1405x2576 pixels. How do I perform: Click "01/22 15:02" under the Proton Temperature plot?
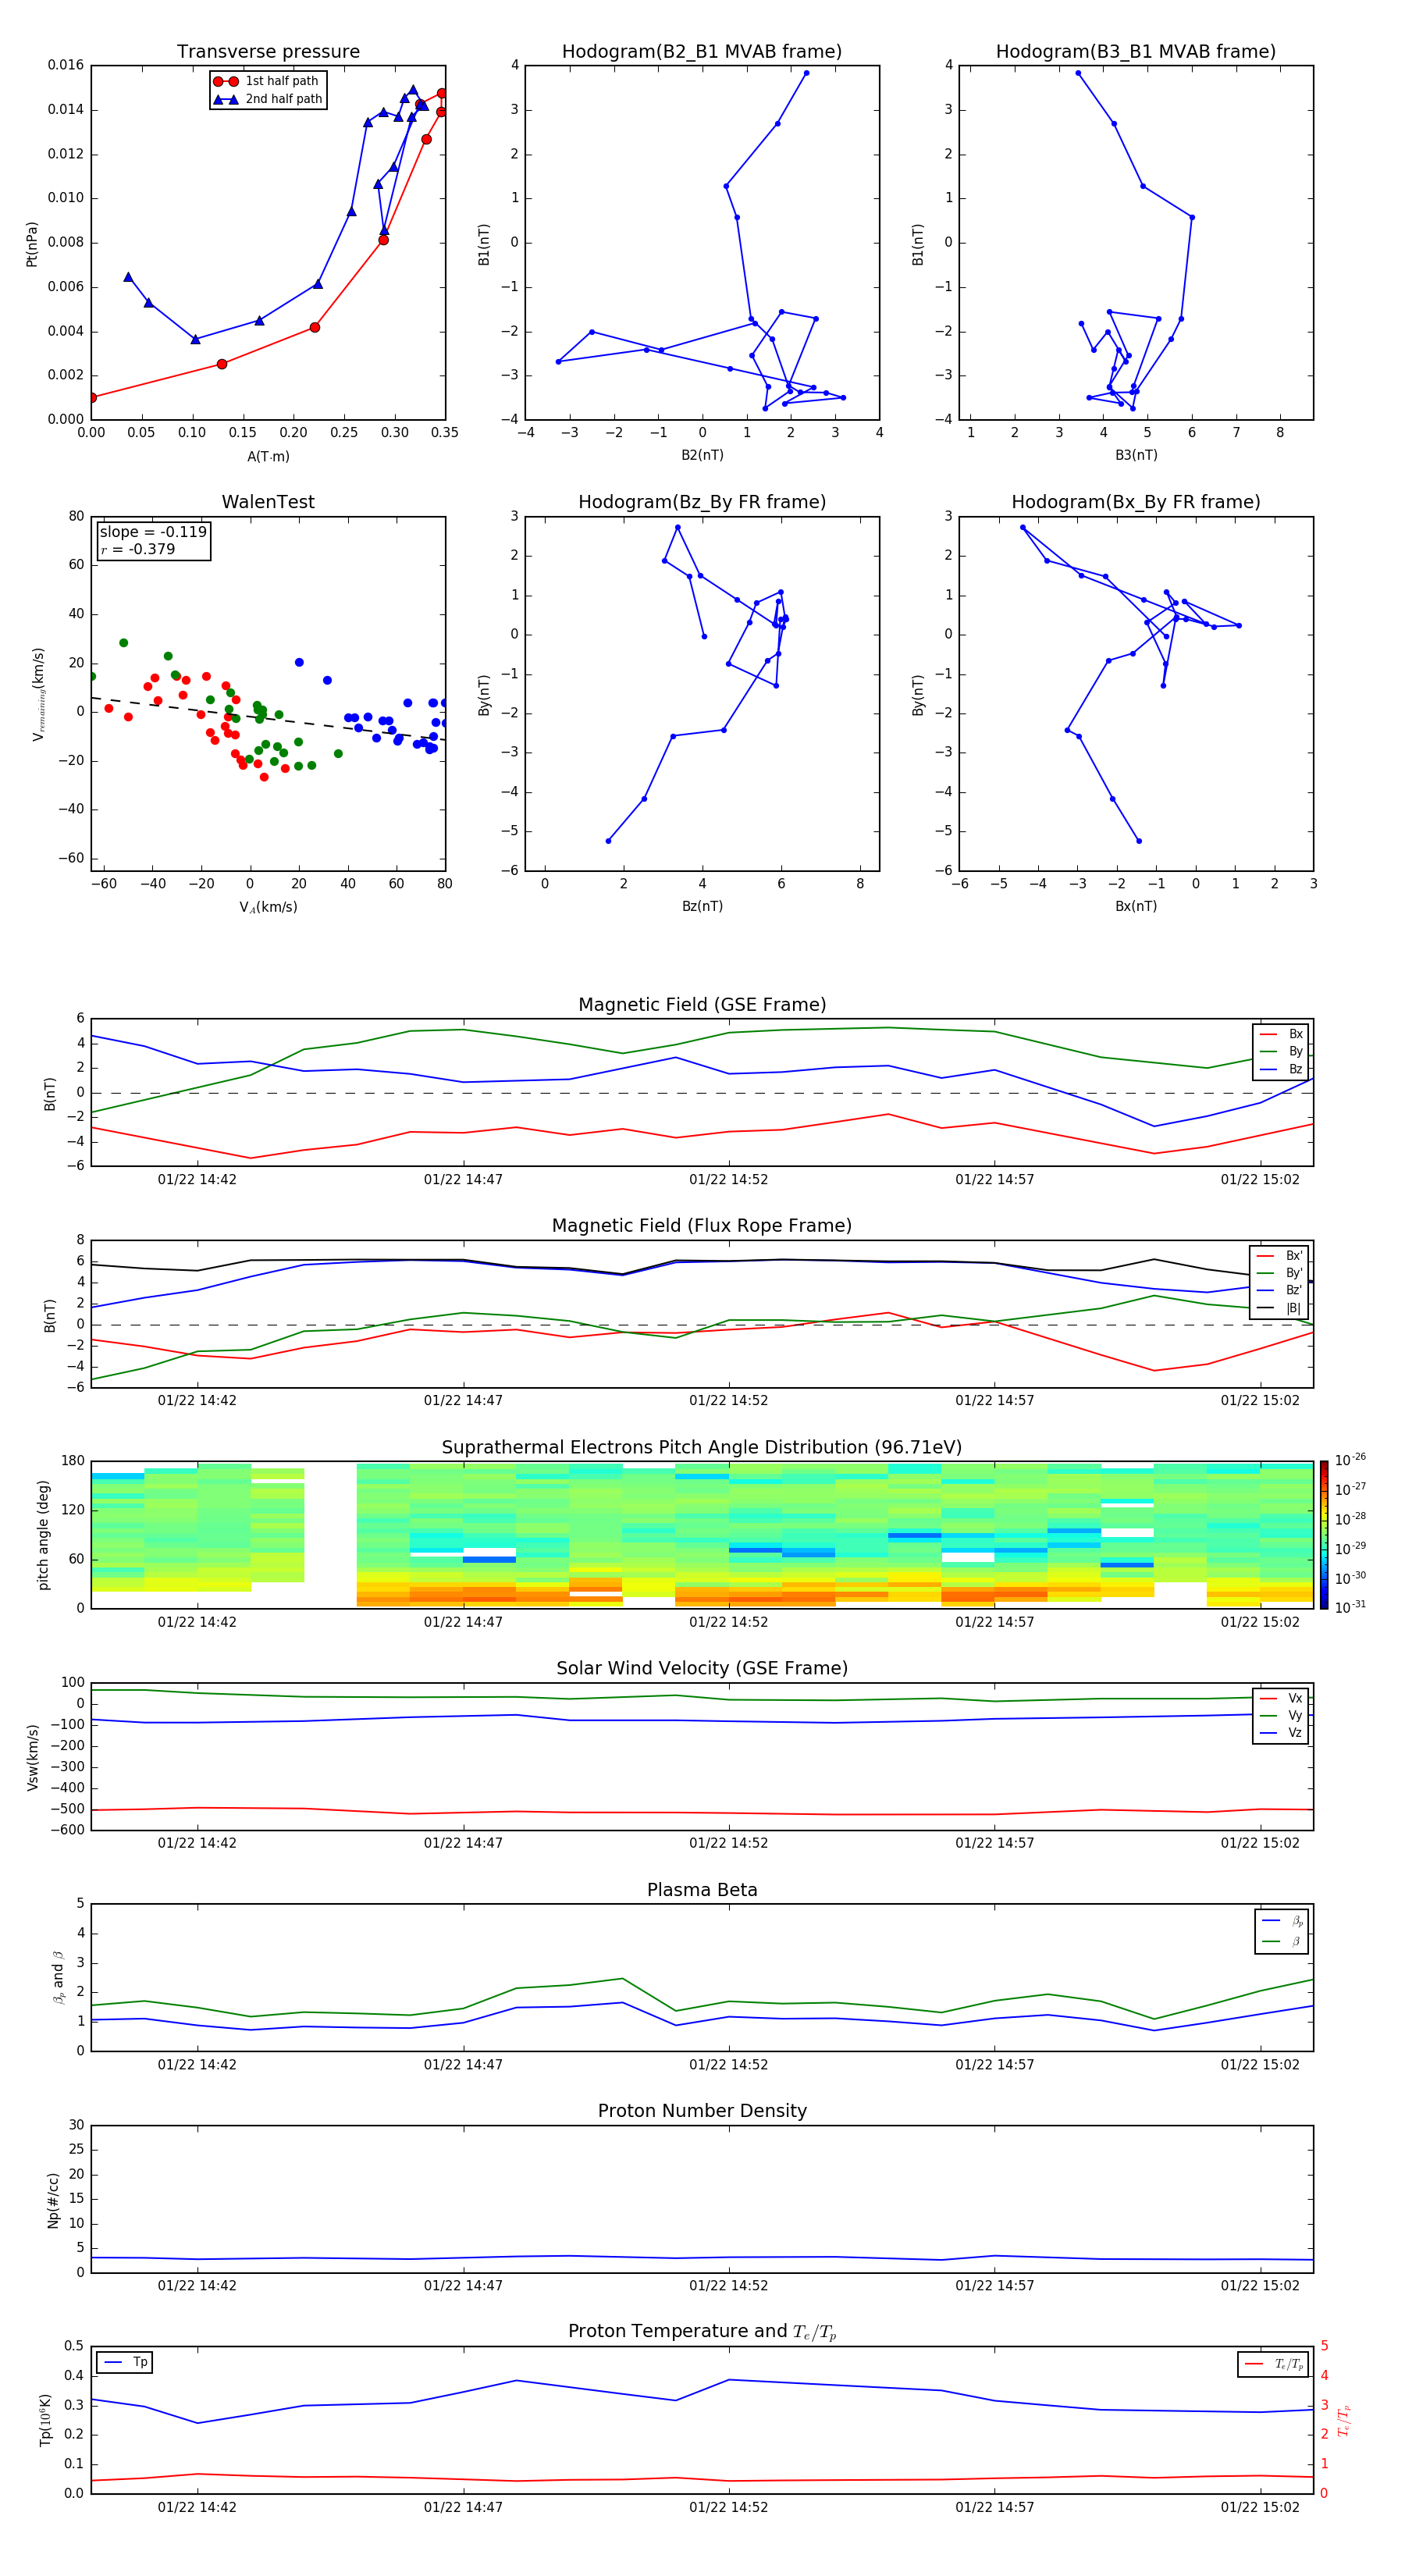[x=1260, y=2507]
